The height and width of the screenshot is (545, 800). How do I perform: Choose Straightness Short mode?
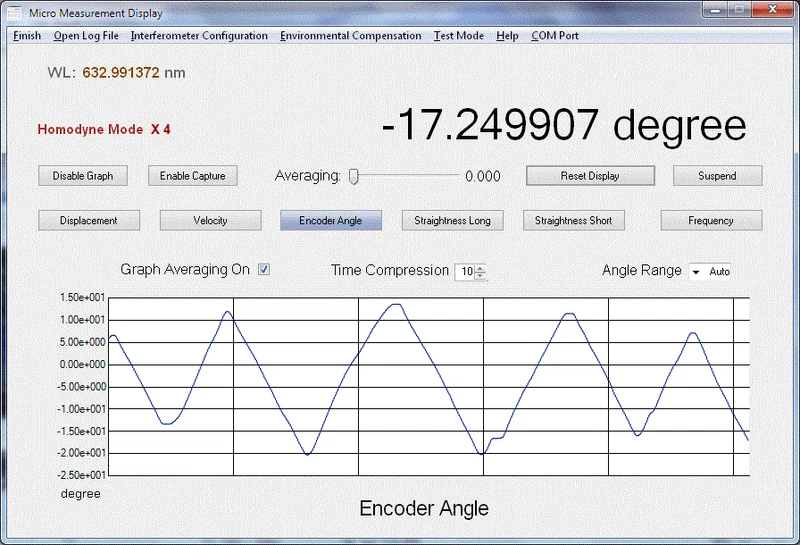click(573, 220)
